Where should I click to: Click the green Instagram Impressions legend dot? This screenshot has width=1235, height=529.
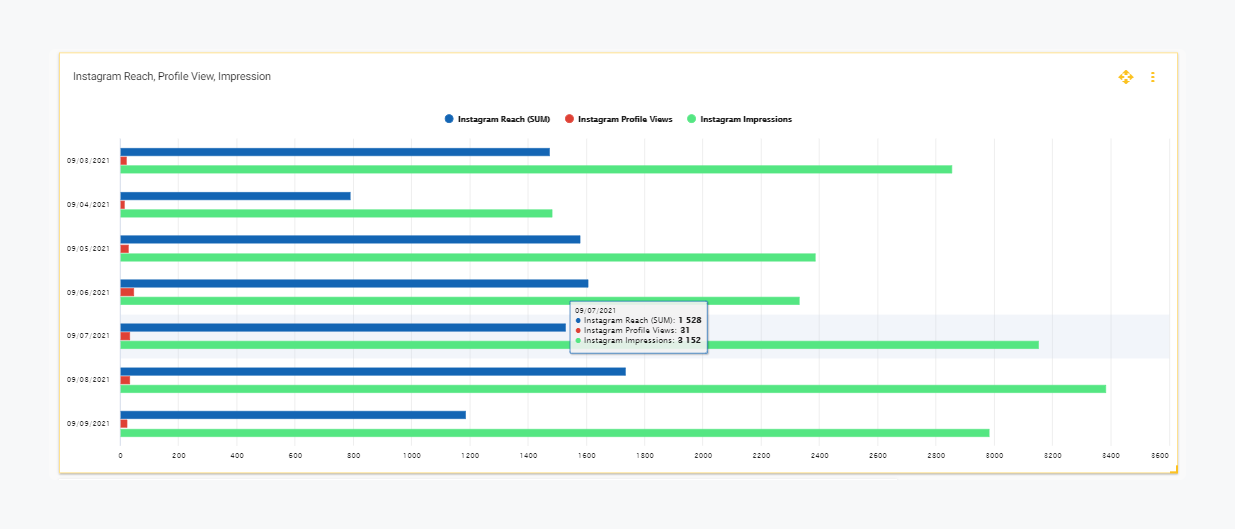pyautogui.click(x=692, y=119)
